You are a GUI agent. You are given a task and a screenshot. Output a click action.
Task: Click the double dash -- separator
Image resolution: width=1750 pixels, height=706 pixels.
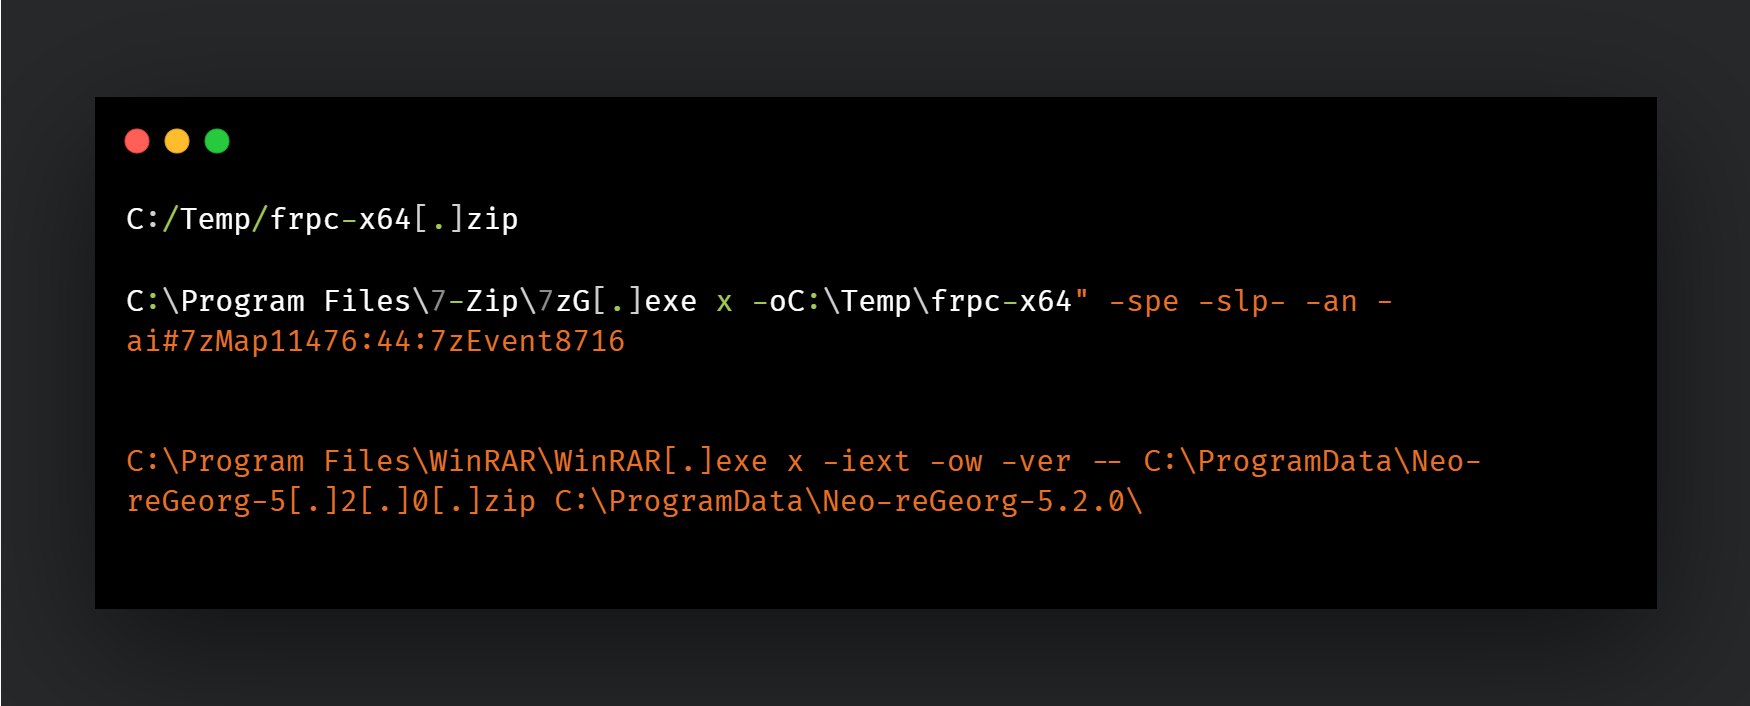point(1107,462)
